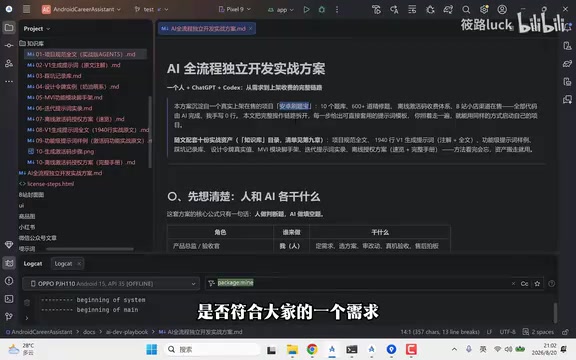The height and width of the screenshot is (360, 576).
Task: Open the 02-V1 markdown file in tree
Action: point(73,65)
